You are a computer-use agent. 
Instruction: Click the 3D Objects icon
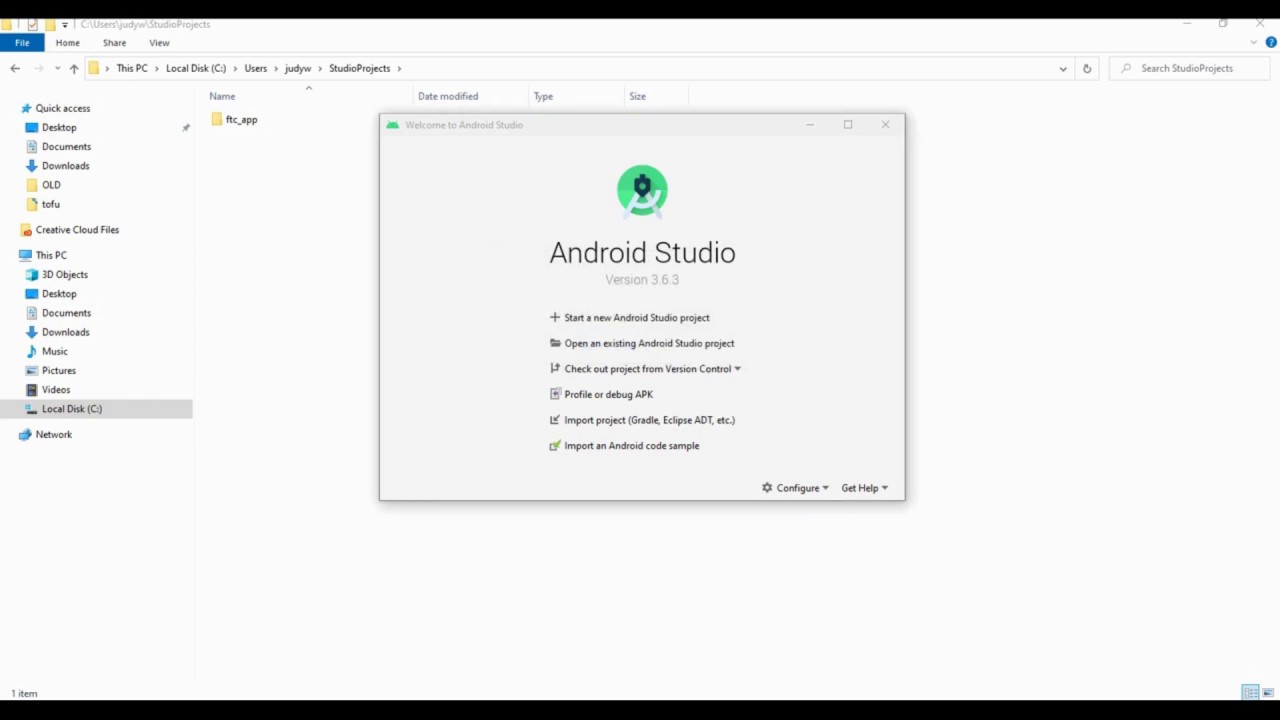(32, 274)
